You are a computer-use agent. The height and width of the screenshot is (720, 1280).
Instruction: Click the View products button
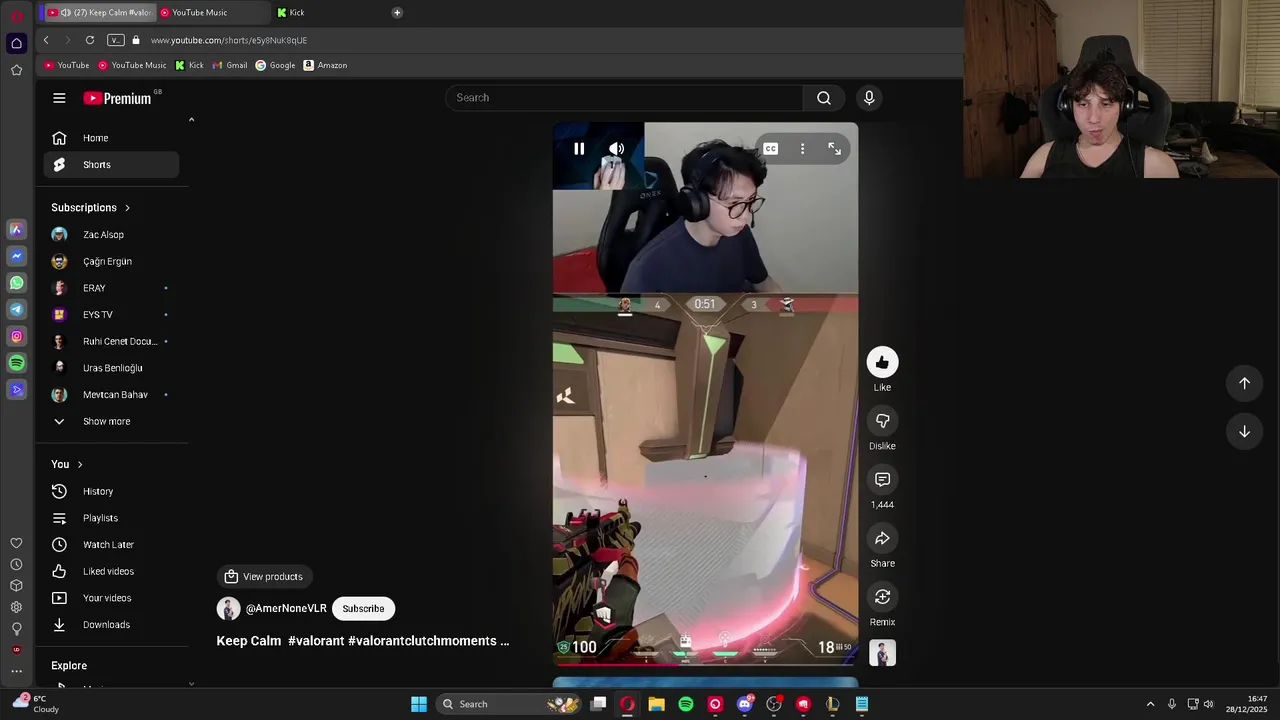264,577
